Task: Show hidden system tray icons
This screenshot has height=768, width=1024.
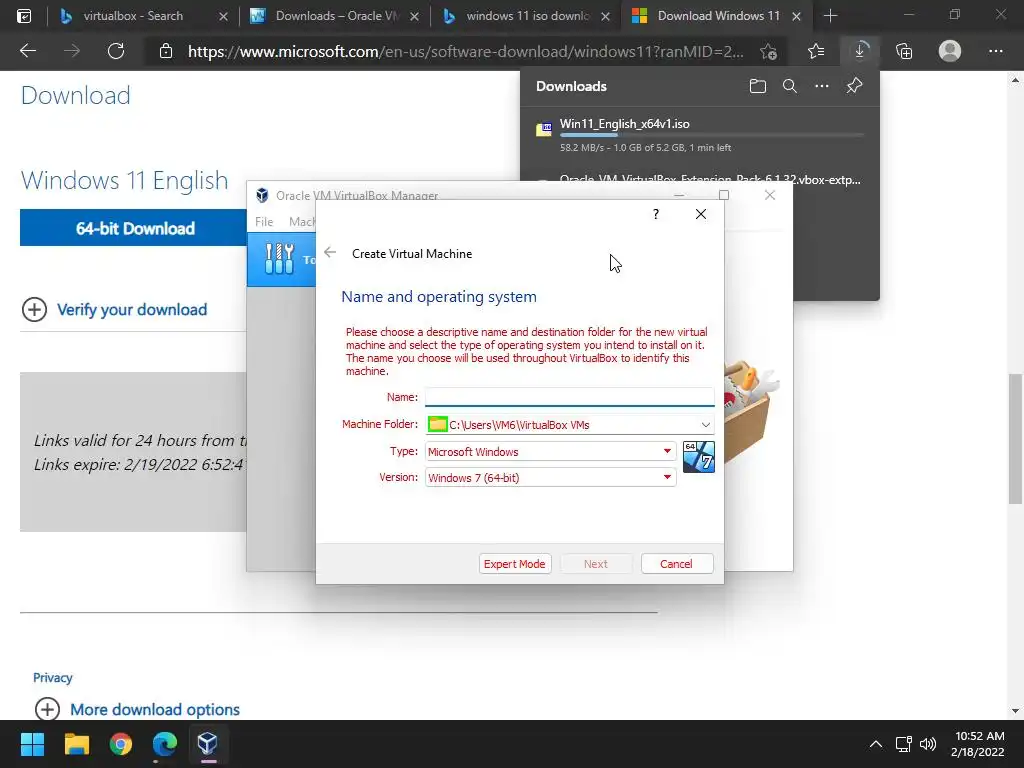Action: coord(876,744)
